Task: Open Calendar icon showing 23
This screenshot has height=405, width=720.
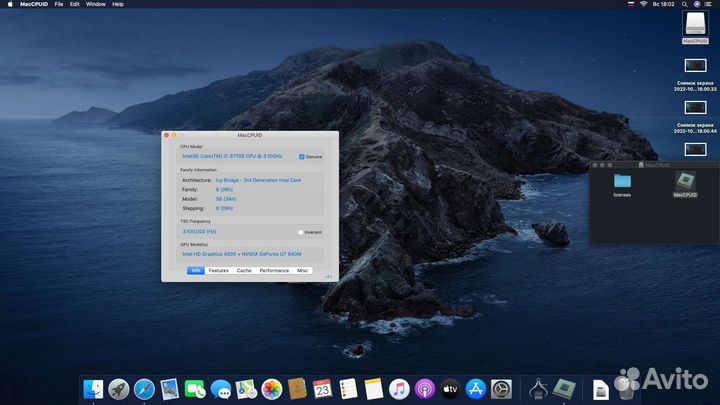Action: point(322,389)
